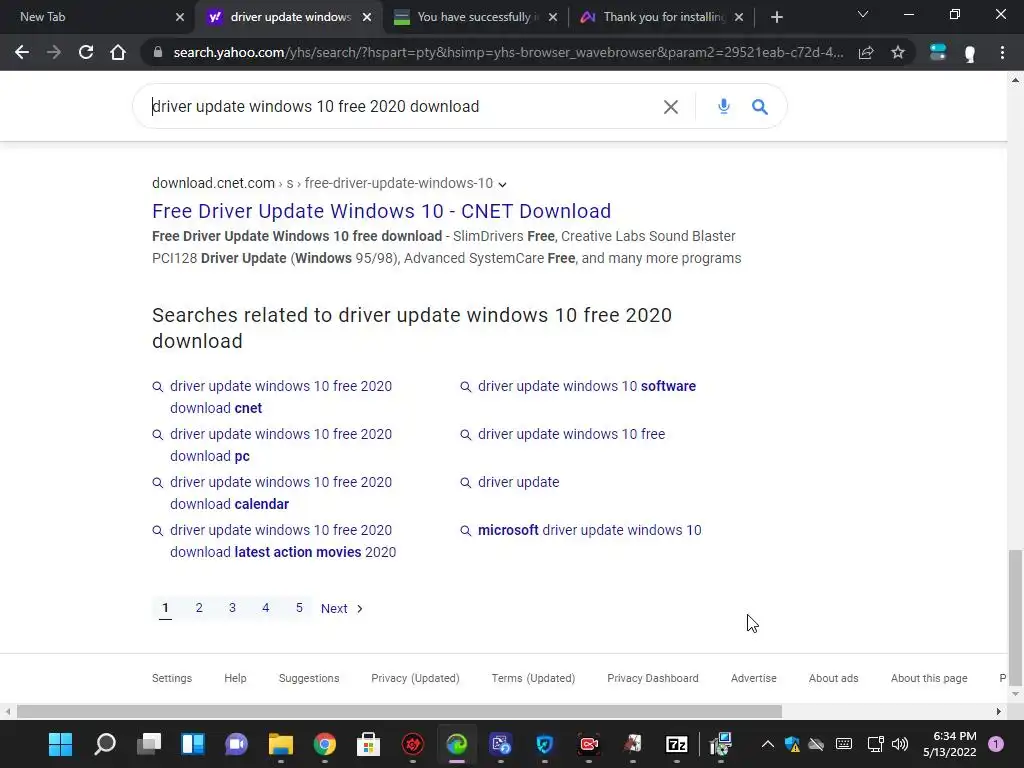The height and width of the screenshot is (768, 1024).
Task: Open the browser home page
Action: click(x=118, y=52)
